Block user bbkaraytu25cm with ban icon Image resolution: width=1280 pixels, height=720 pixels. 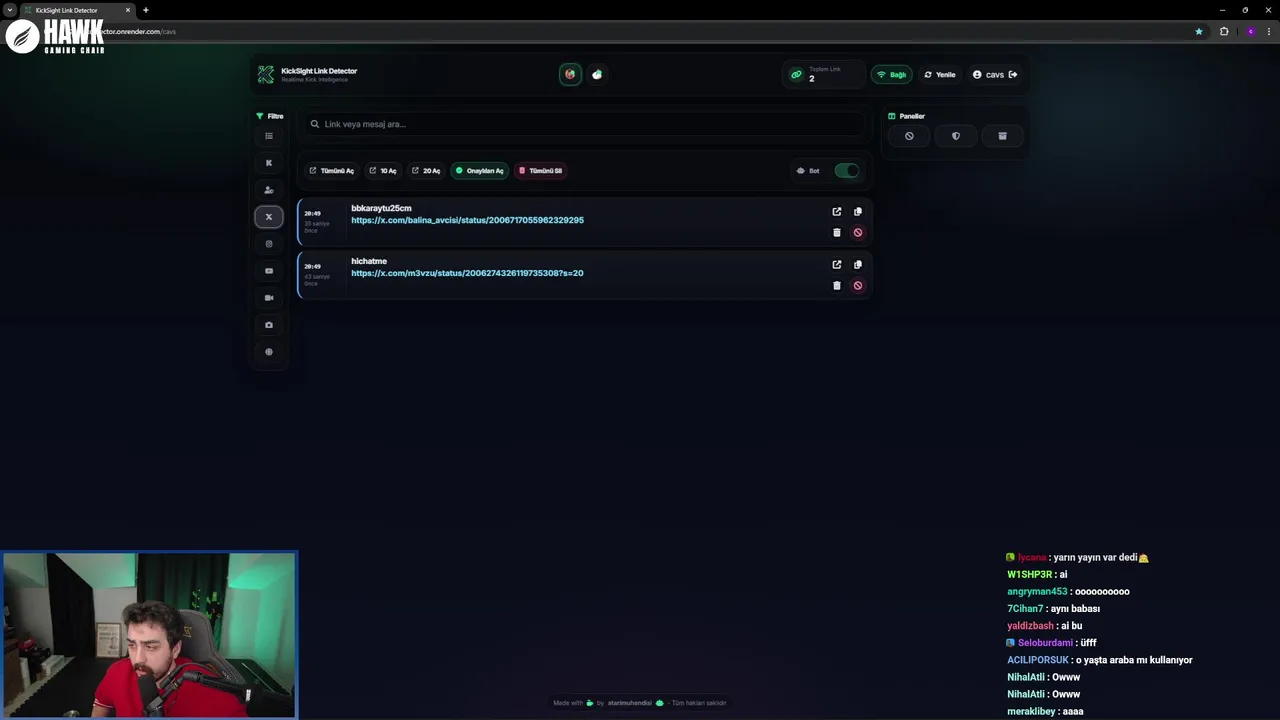[x=858, y=233]
